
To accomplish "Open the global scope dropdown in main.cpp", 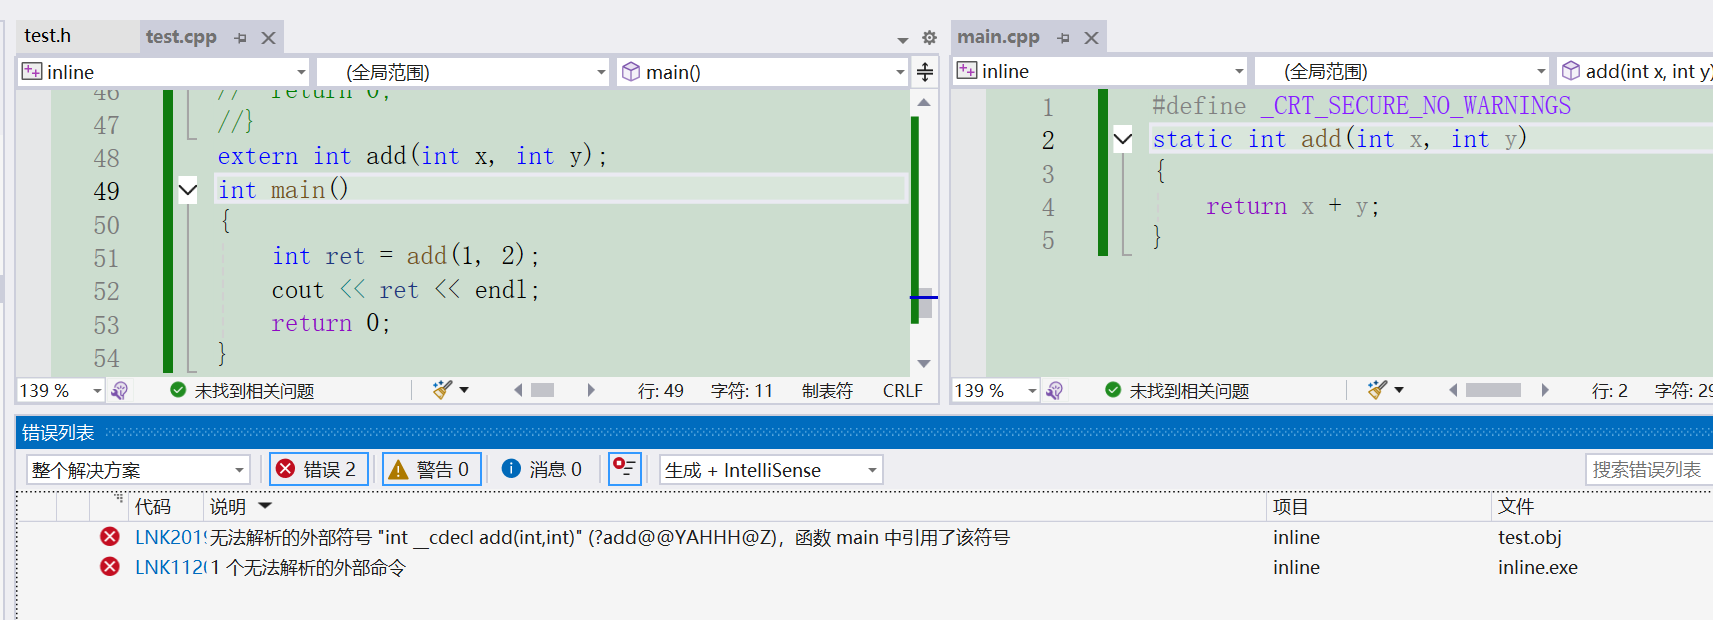I will tap(1402, 71).
